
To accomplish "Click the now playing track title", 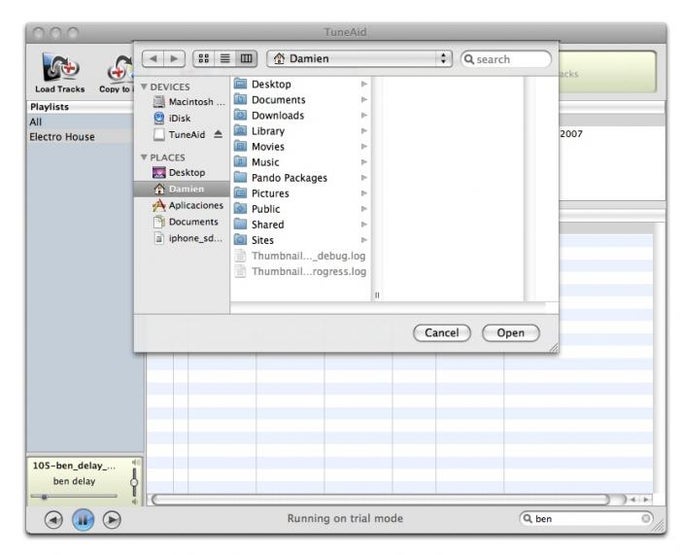I will tap(74, 466).
